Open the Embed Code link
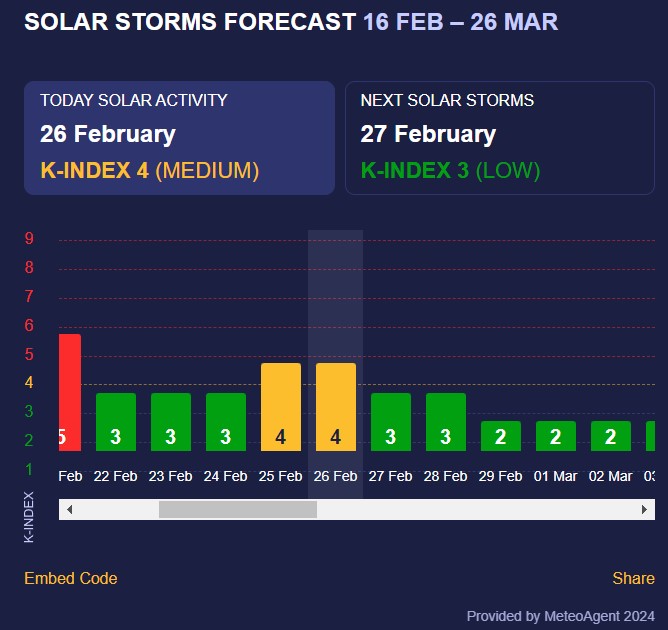 click(x=71, y=578)
